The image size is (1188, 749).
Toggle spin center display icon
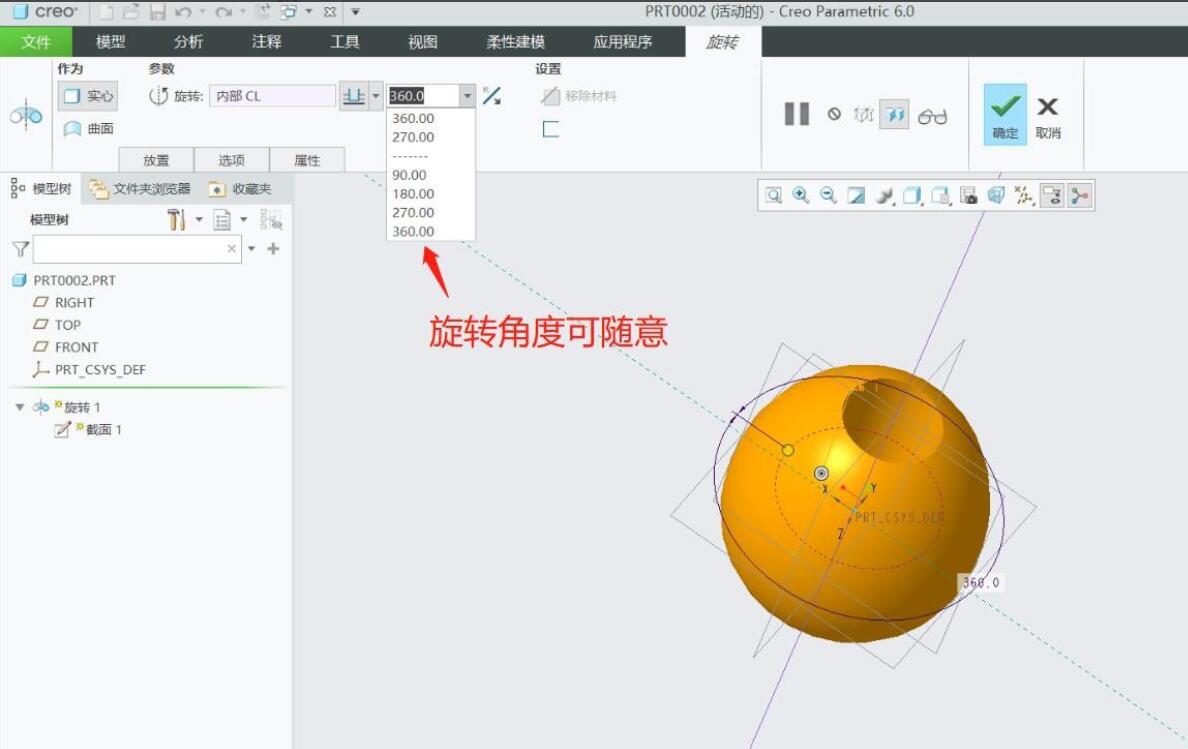1080,195
